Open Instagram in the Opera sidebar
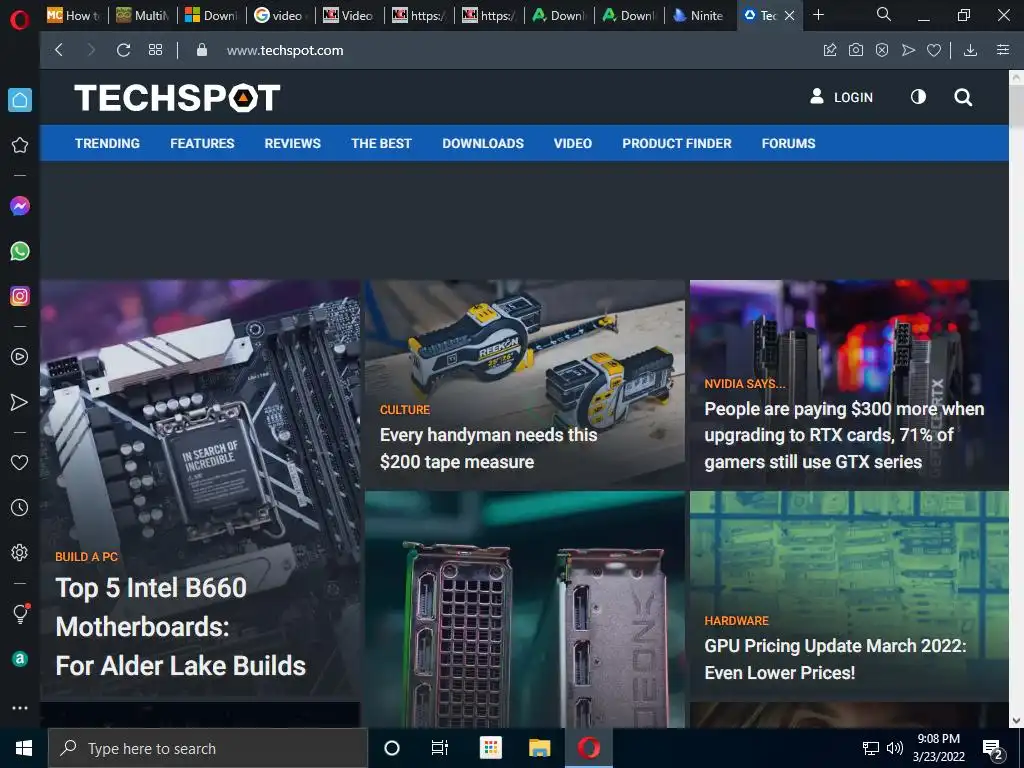This screenshot has height=768, width=1024. pos(20,296)
